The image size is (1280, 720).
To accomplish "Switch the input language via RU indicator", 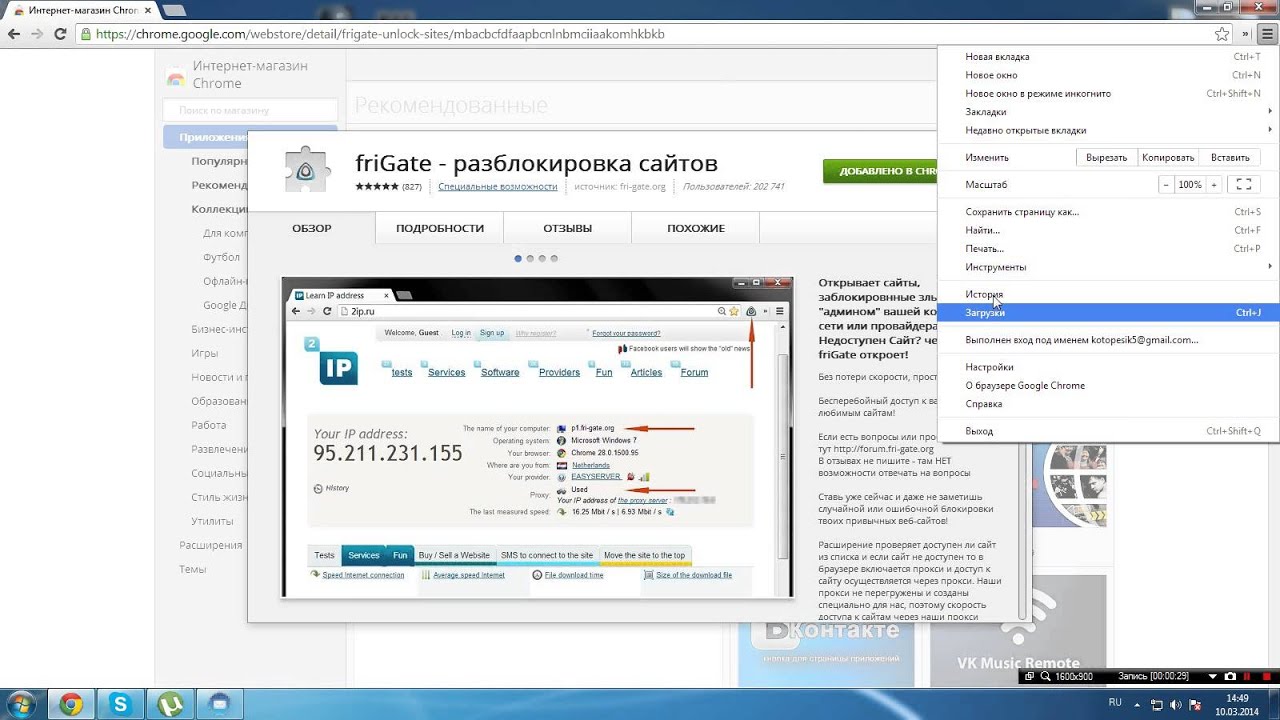I will [x=1115, y=703].
